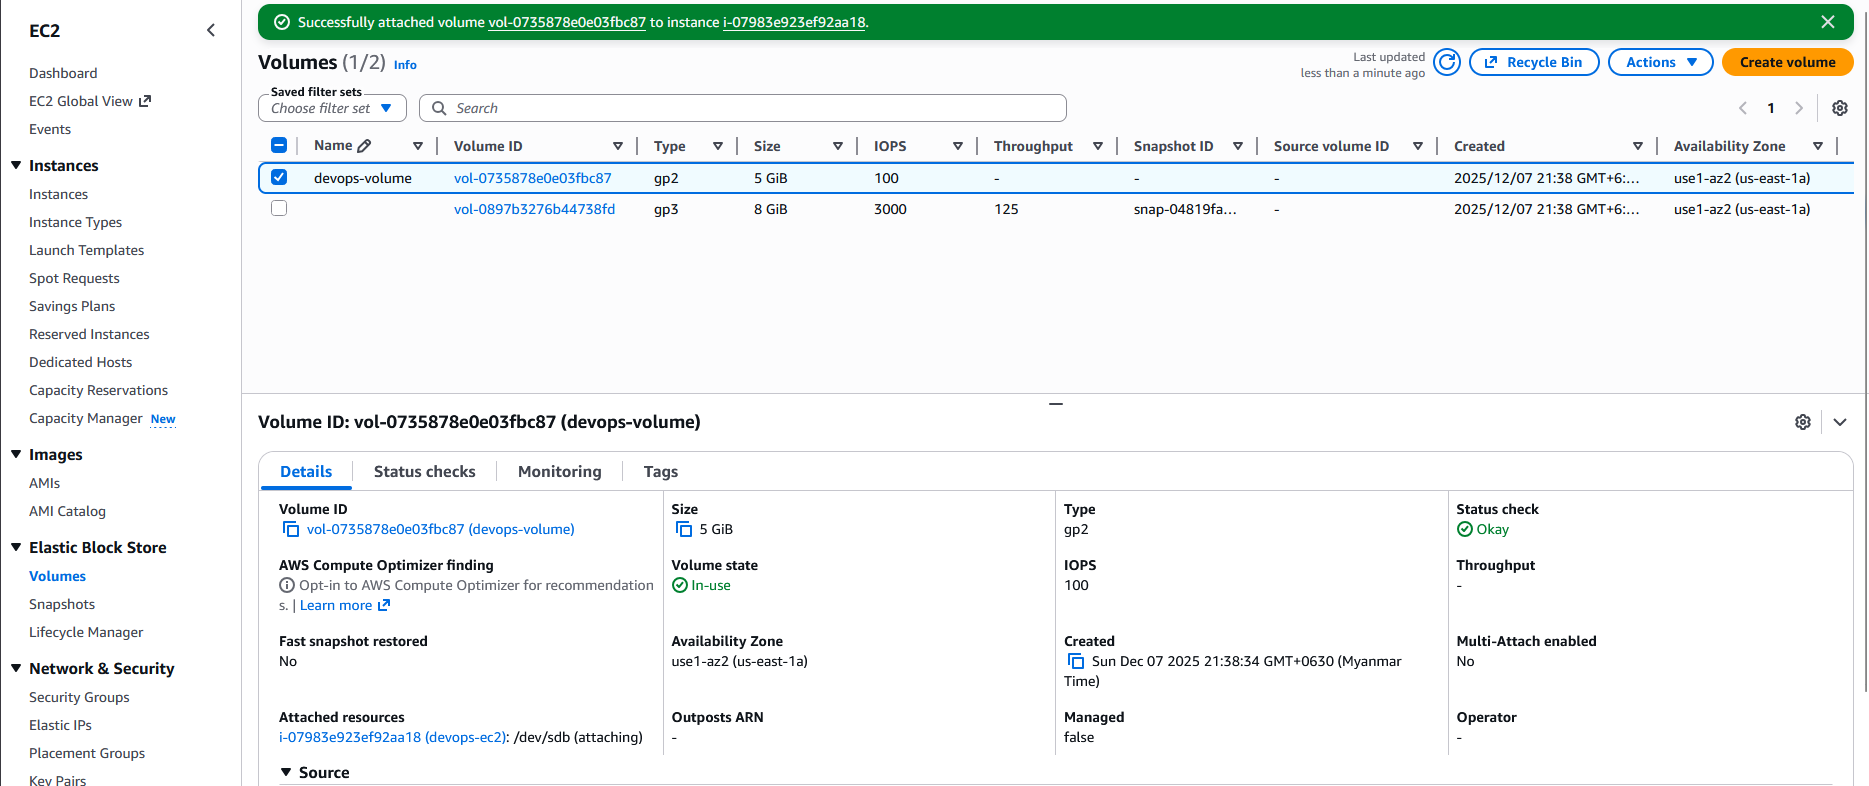Switch to the Details tab
Screen dimensions: 1869x786
(x=306, y=472)
